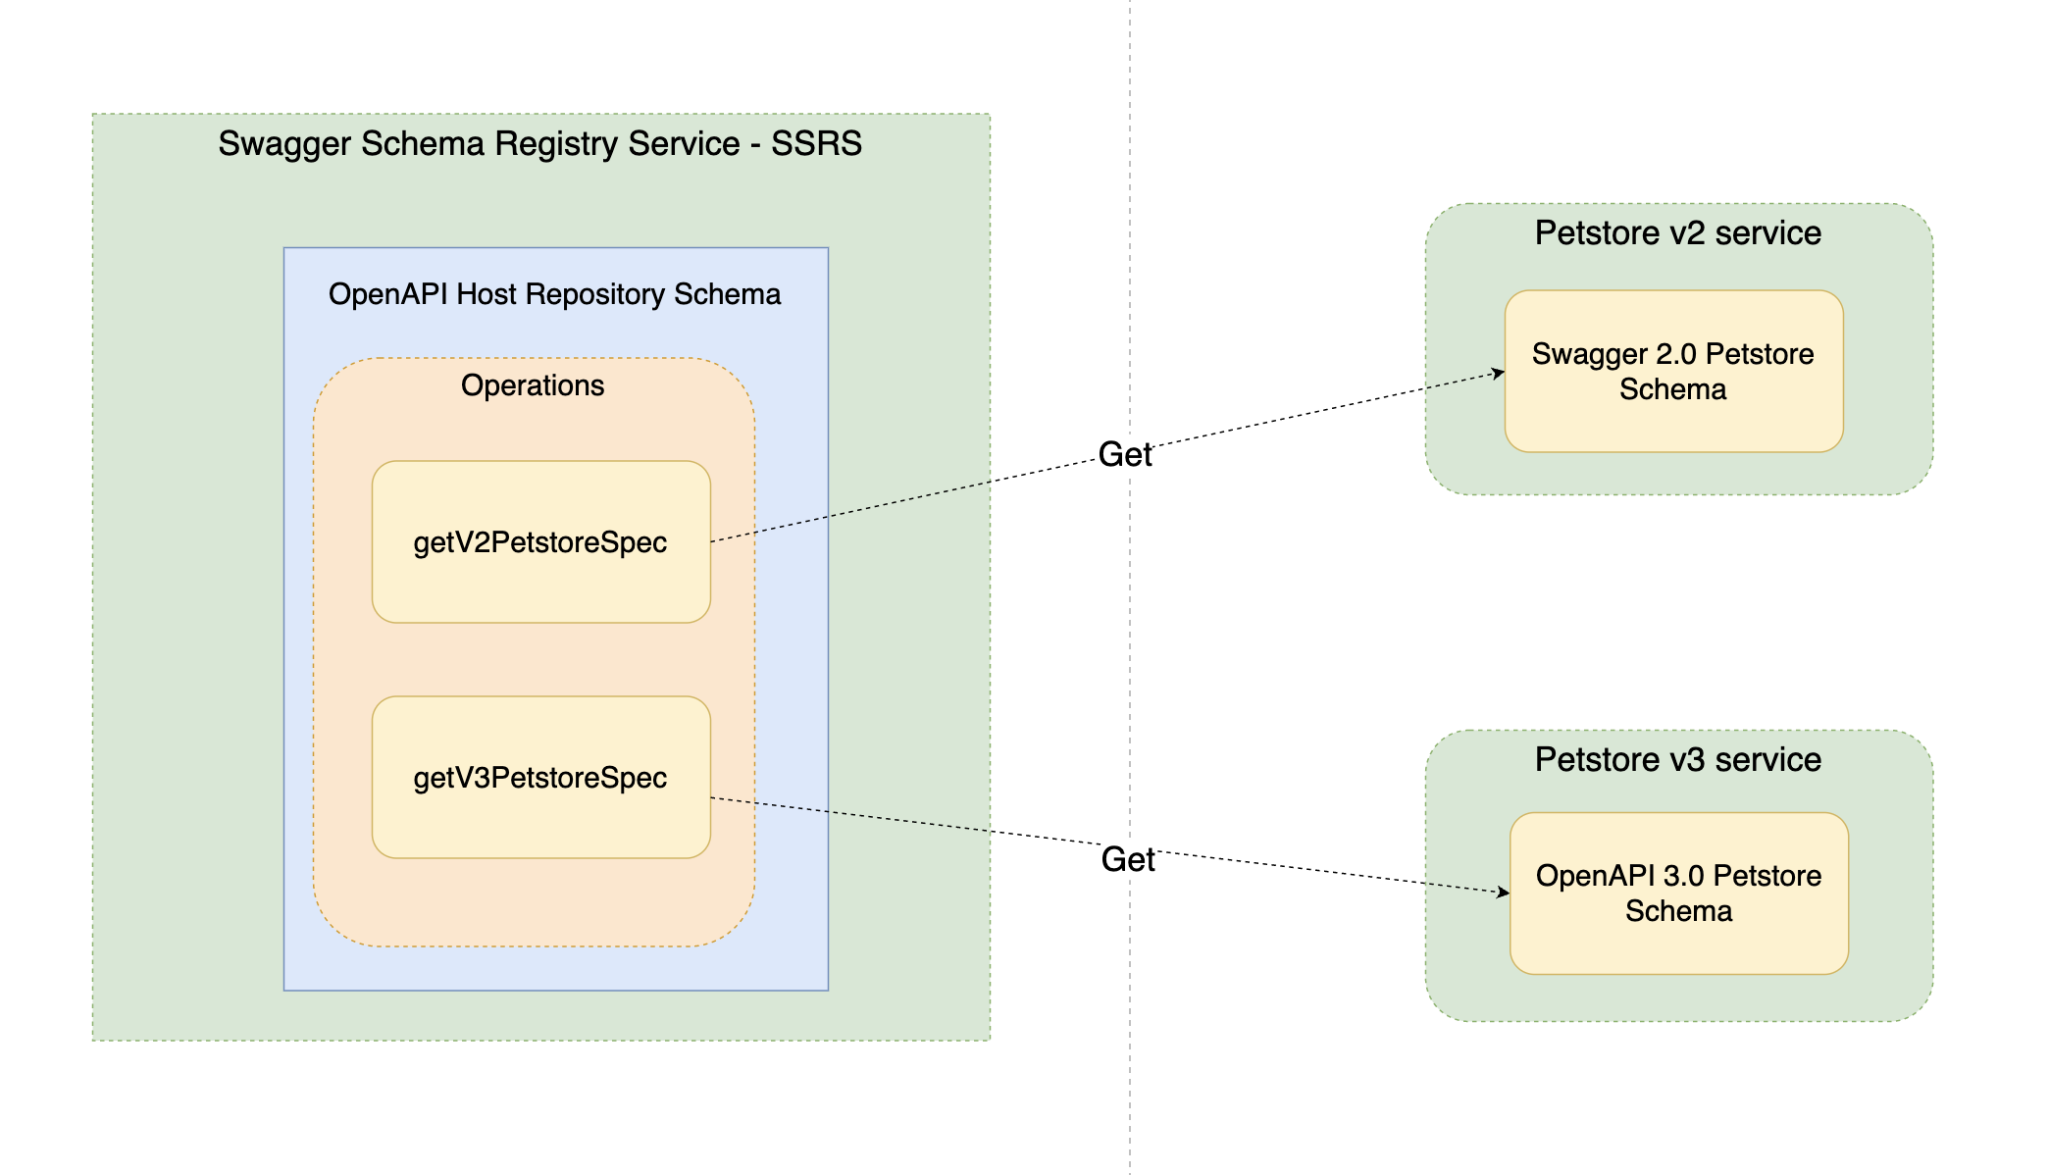Select the getV2PetstoreSpec operation box
This screenshot has height=1175, width=2048.
coord(541,541)
